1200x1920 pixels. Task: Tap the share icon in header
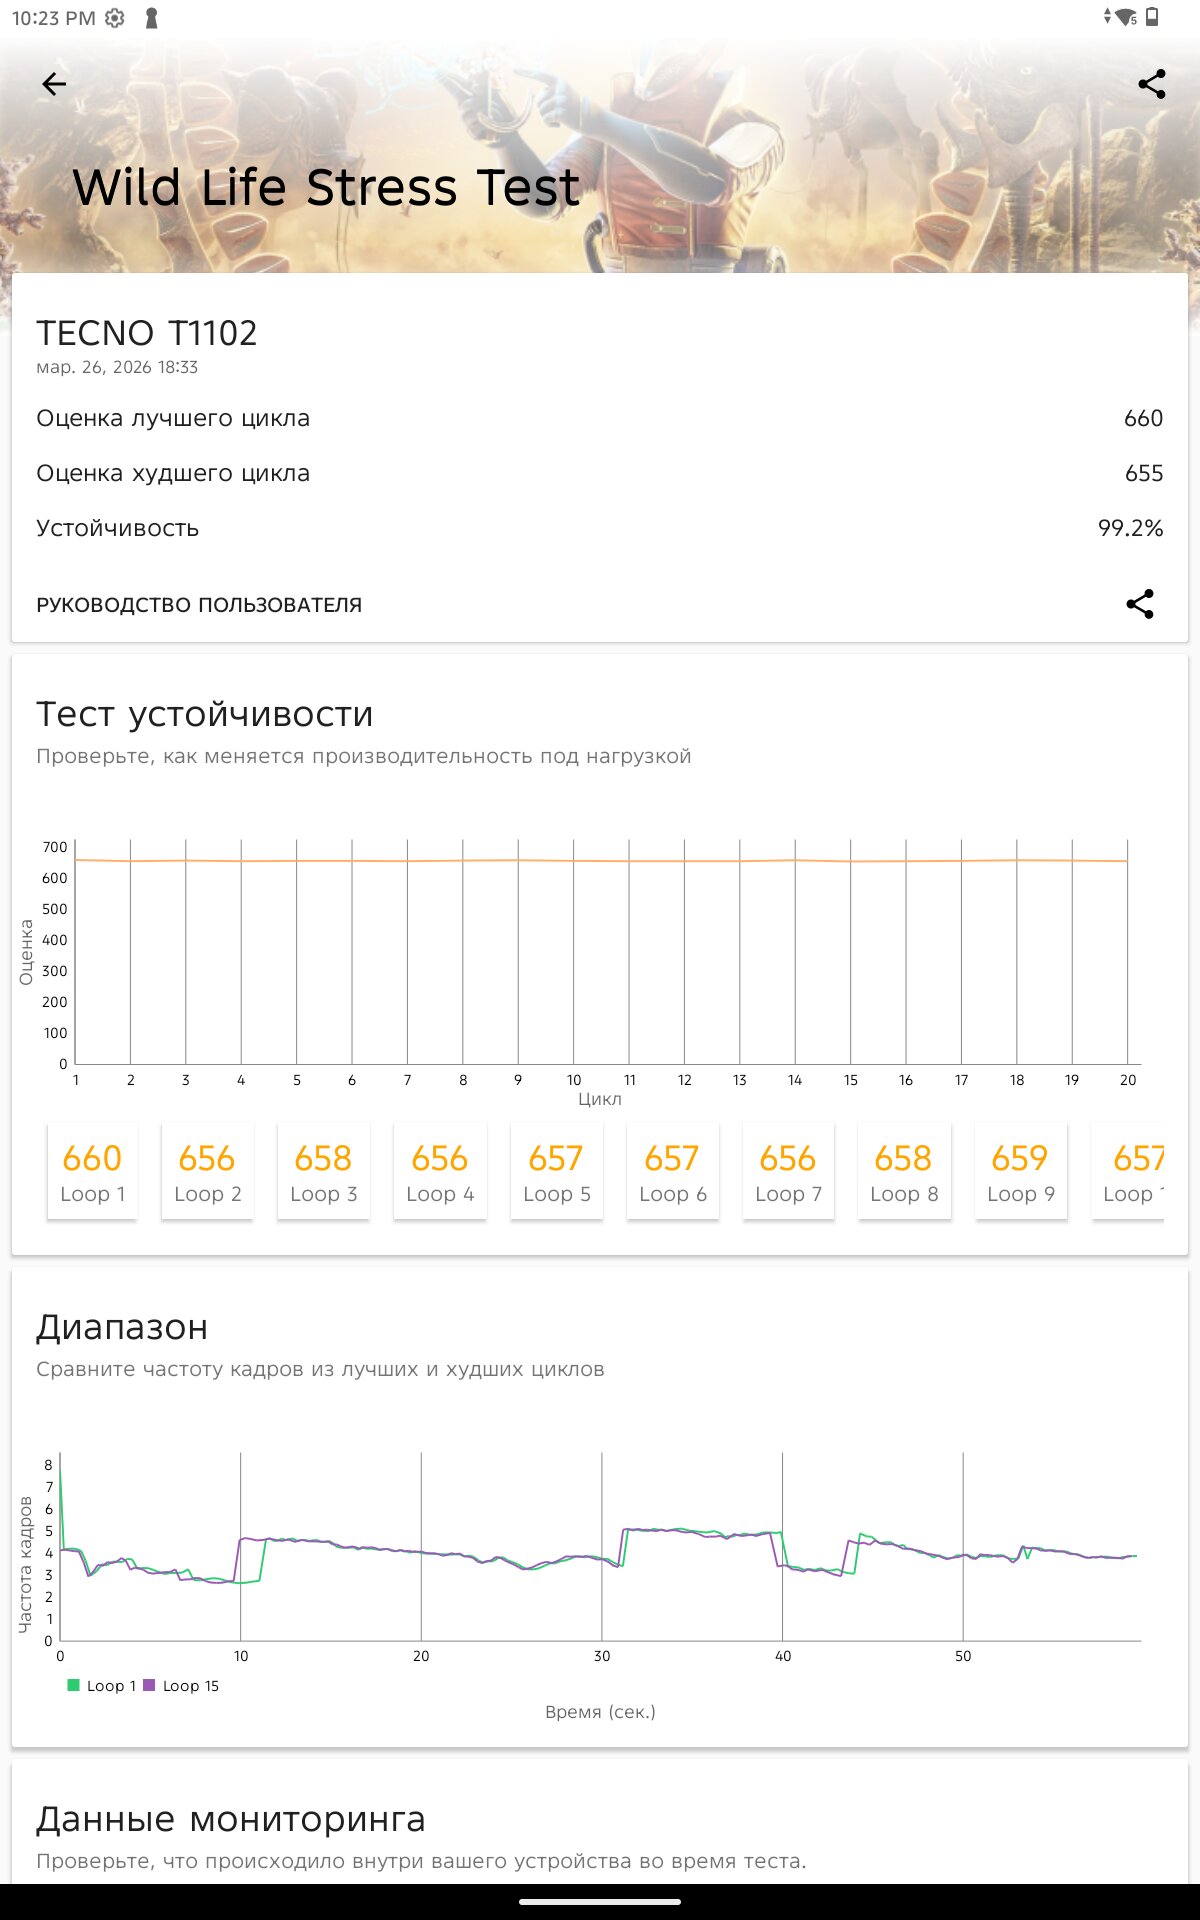(1152, 84)
